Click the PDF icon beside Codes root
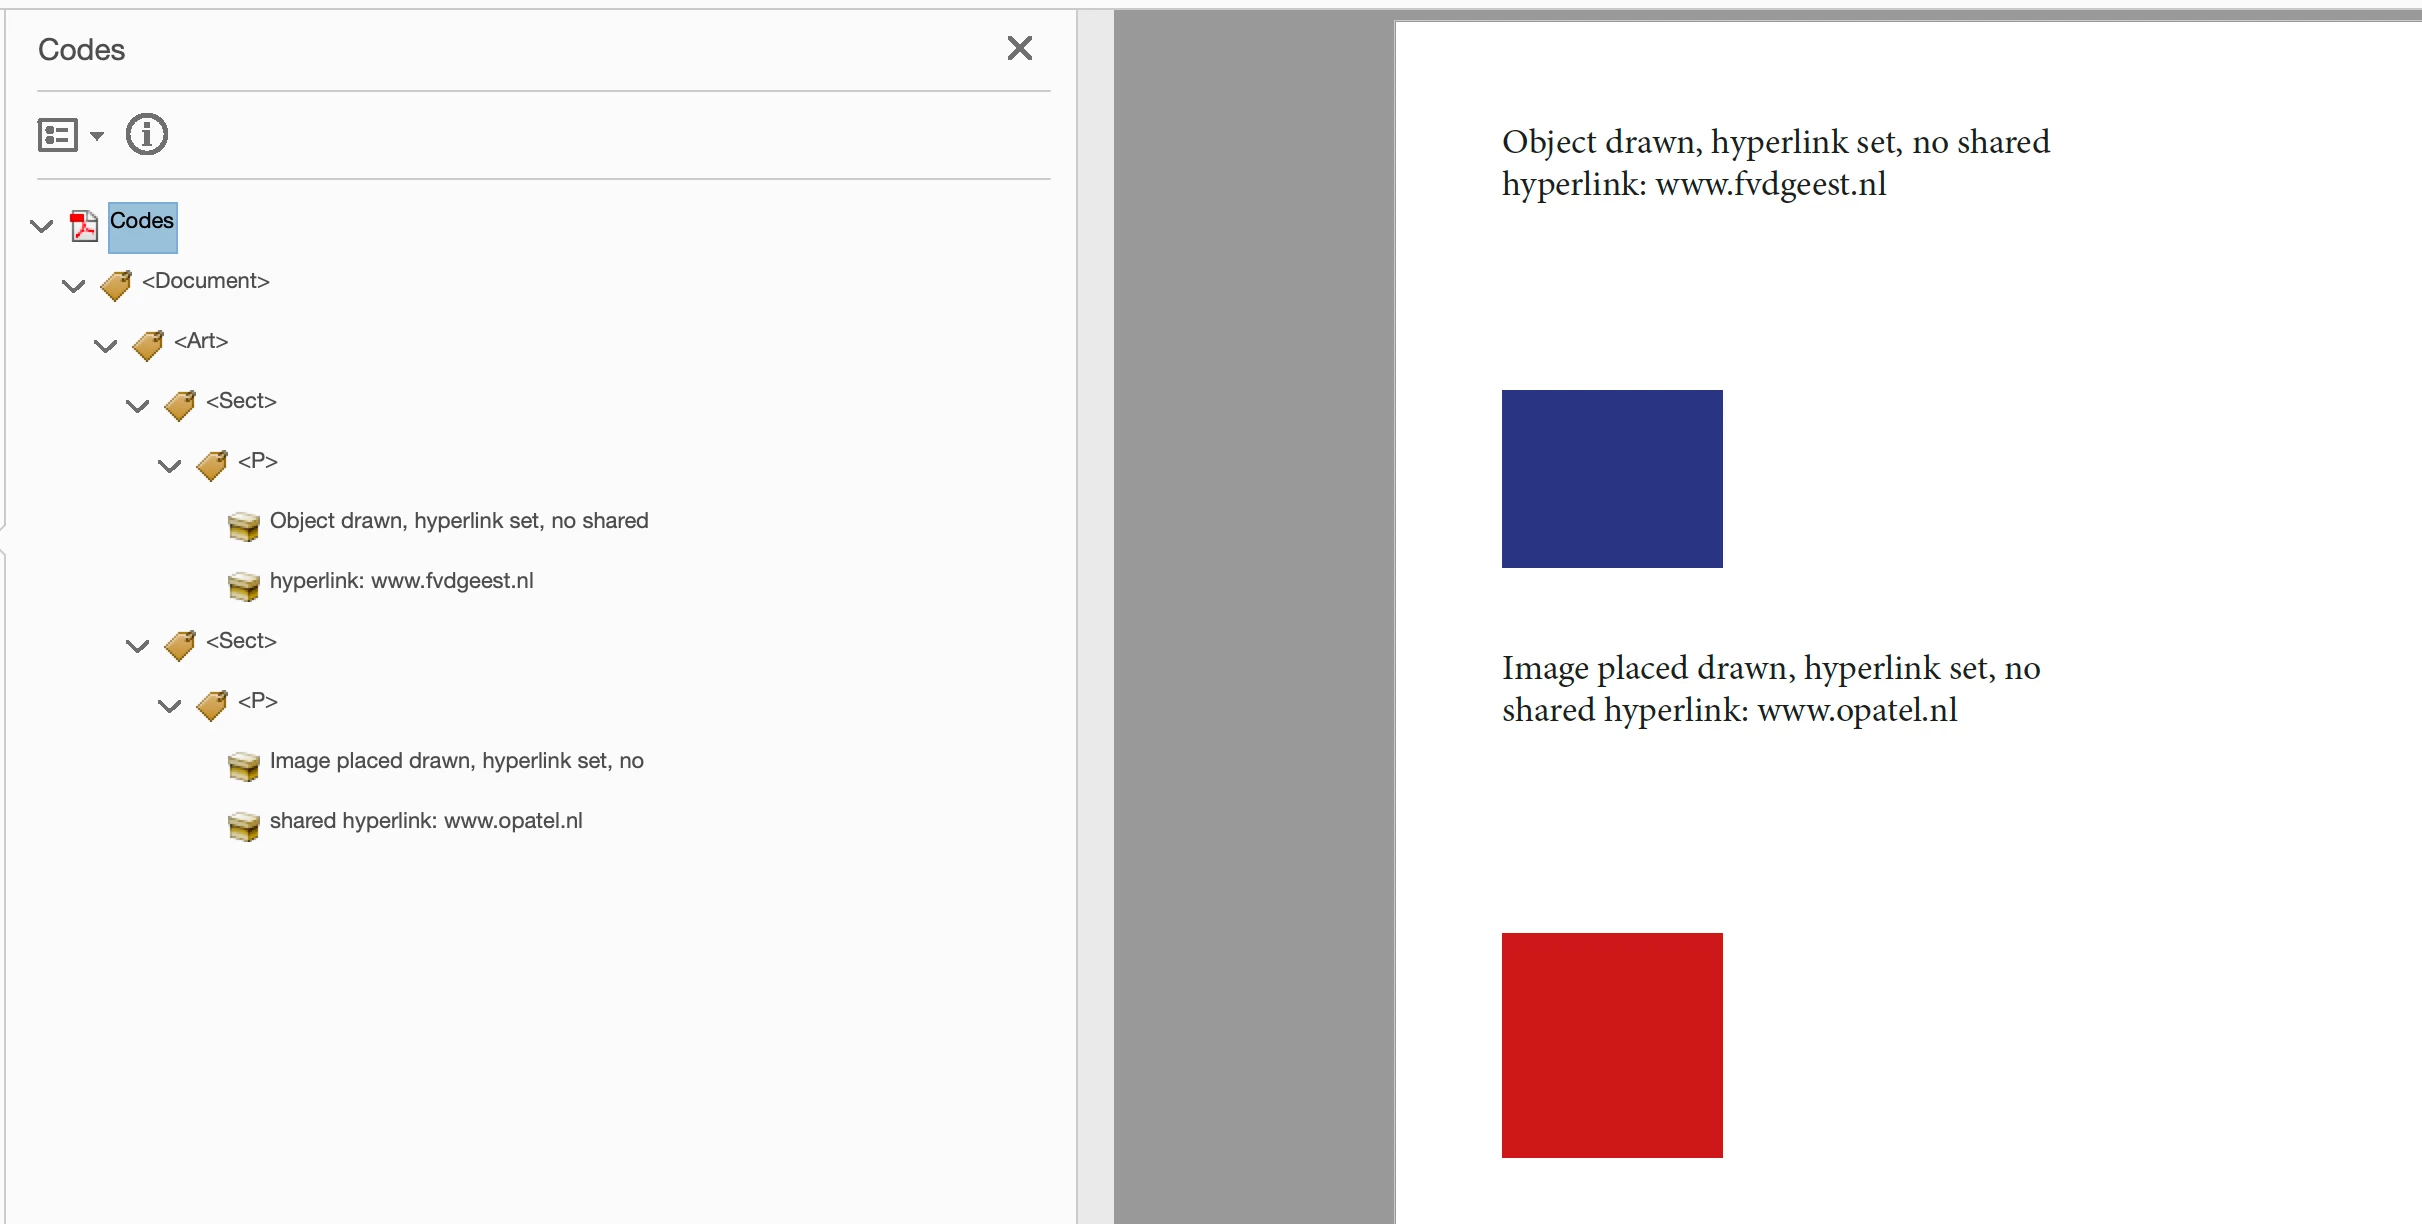This screenshot has height=1224, width=2422. [84, 226]
